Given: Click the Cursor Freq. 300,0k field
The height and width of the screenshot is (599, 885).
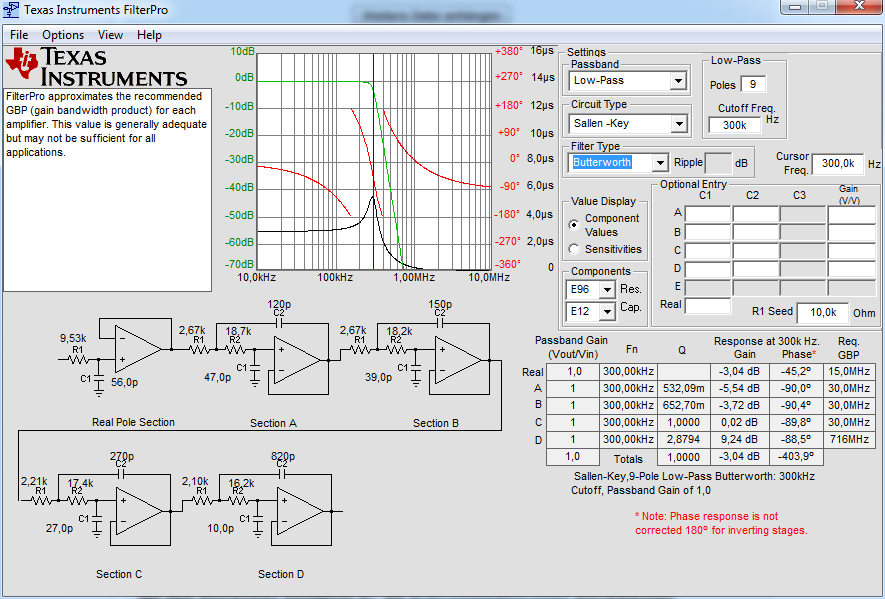Looking at the screenshot, I should tap(838, 164).
